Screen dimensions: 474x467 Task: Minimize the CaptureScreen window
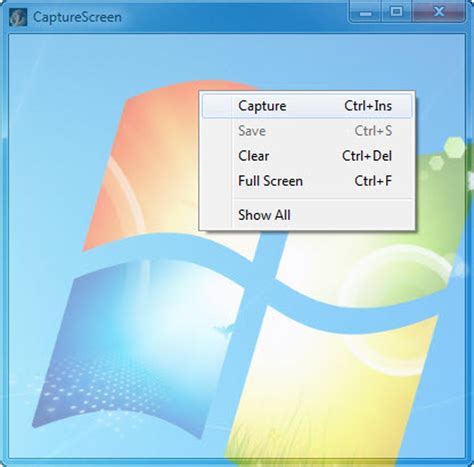(365, 12)
